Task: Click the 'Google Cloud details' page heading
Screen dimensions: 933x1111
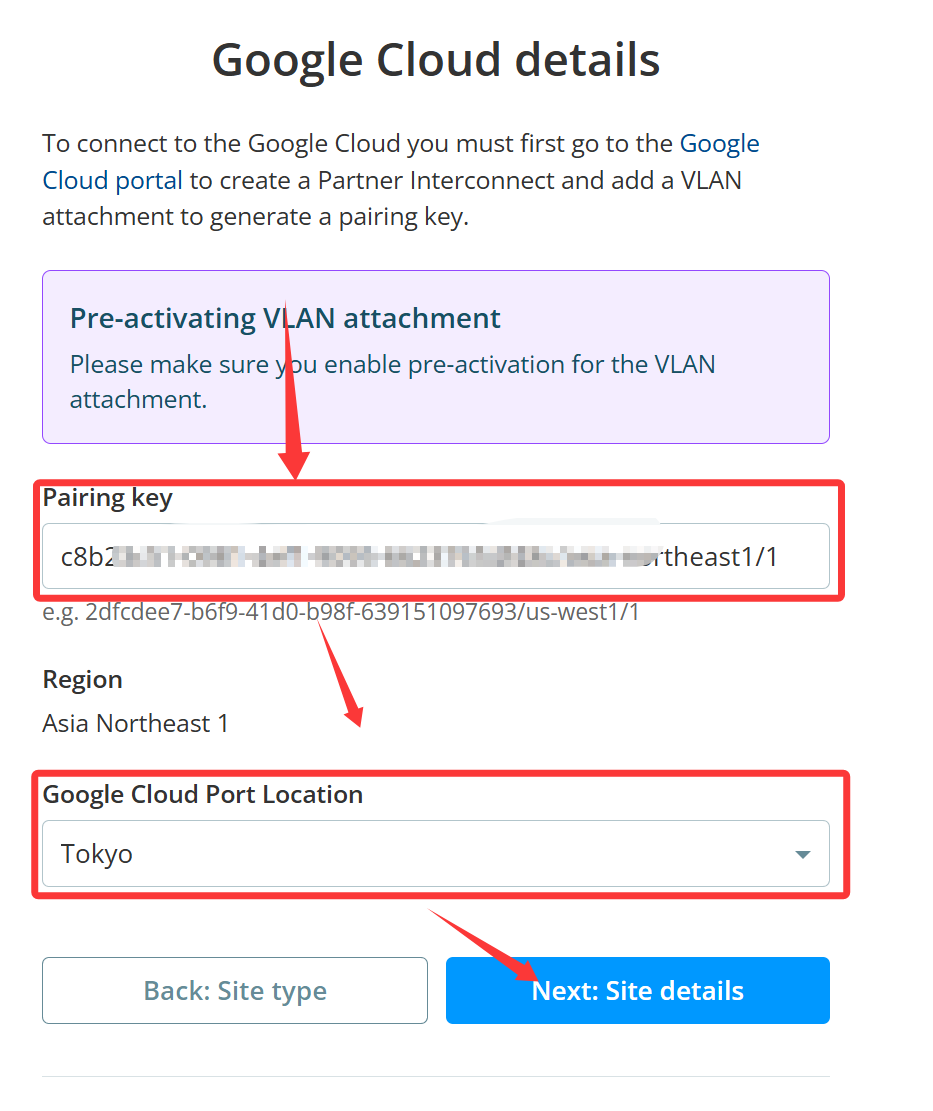Action: 436,60
